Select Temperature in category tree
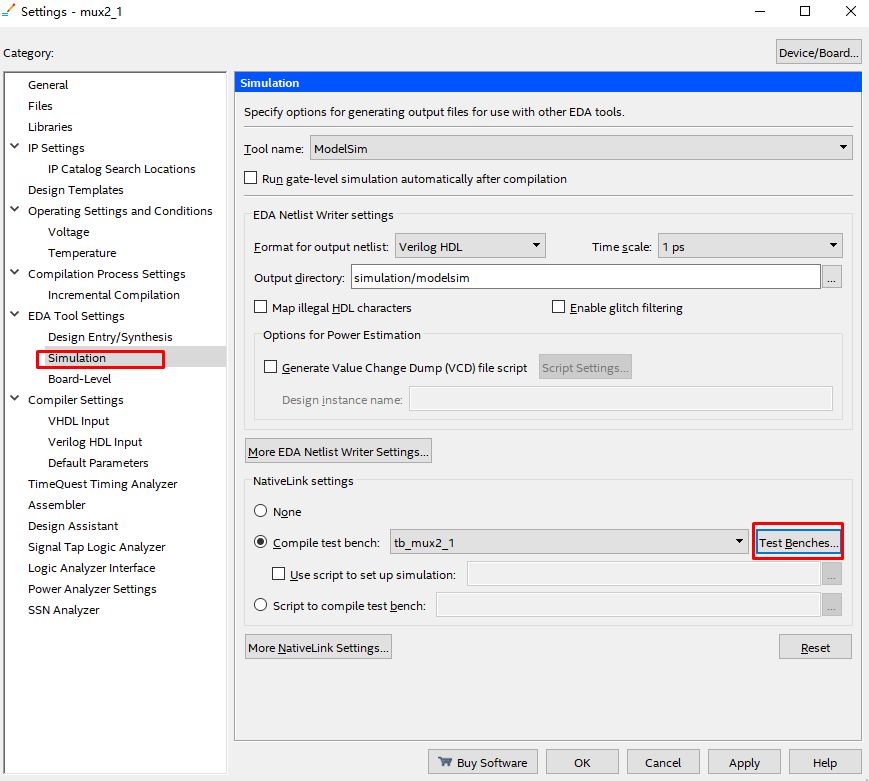The height and width of the screenshot is (781, 869). point(82,253)
